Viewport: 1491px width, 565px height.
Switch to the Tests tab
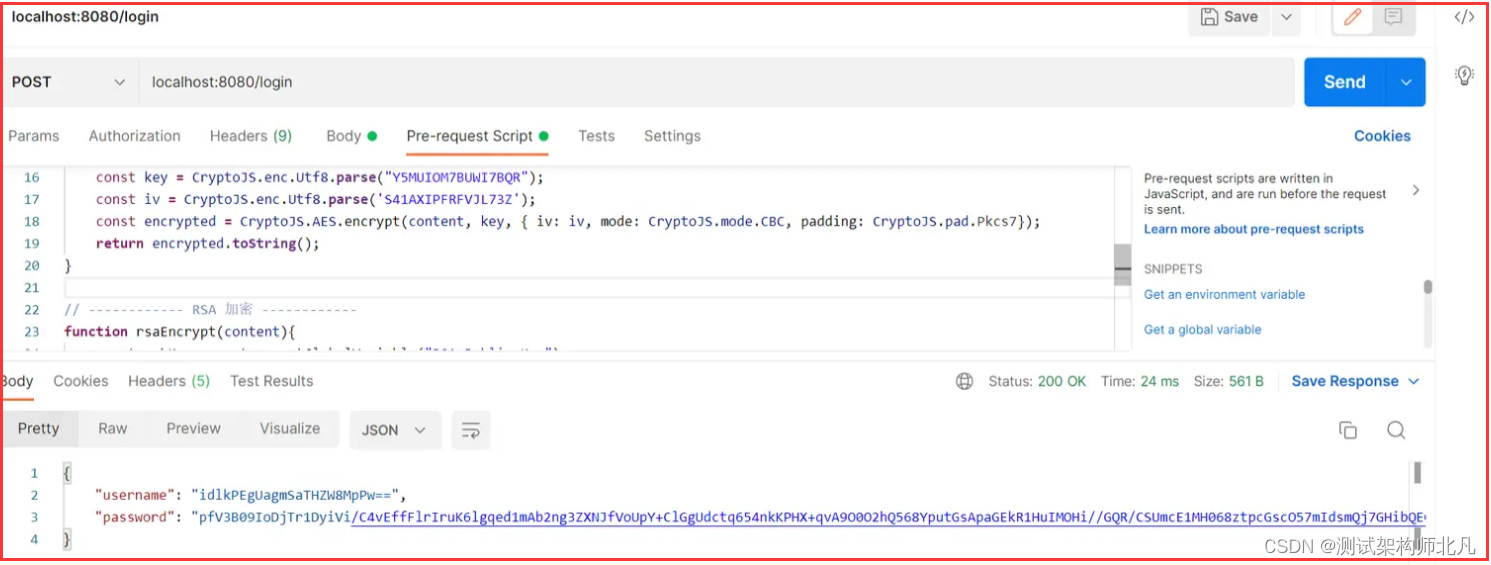coord(596,136)
